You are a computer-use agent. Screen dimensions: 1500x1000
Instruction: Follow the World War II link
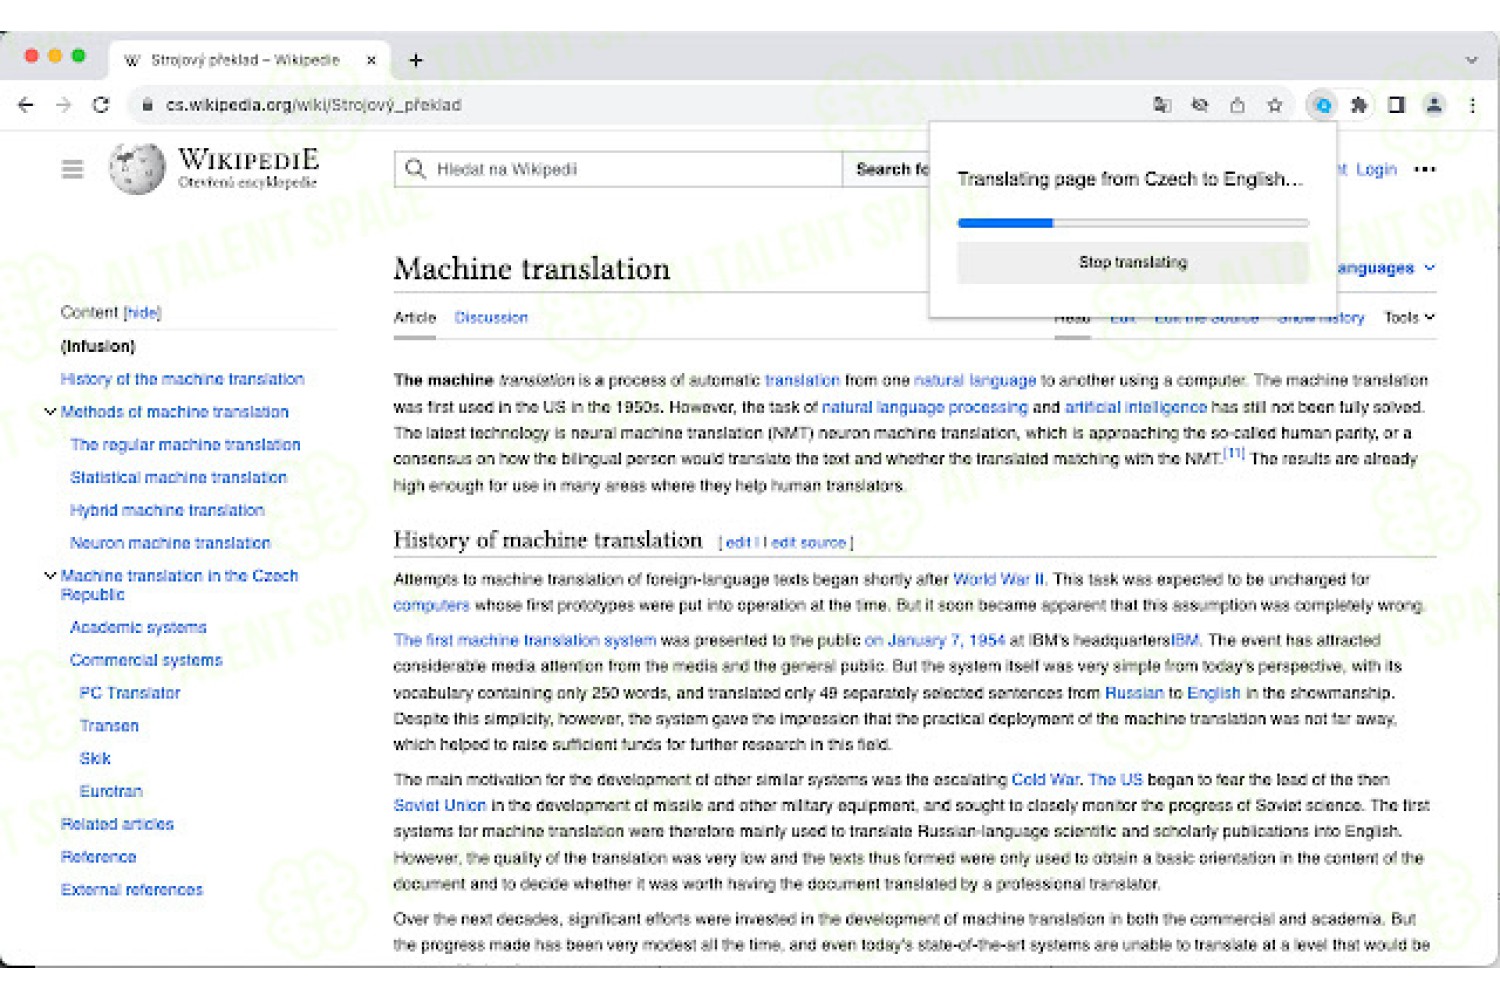(x=998, y=579)
